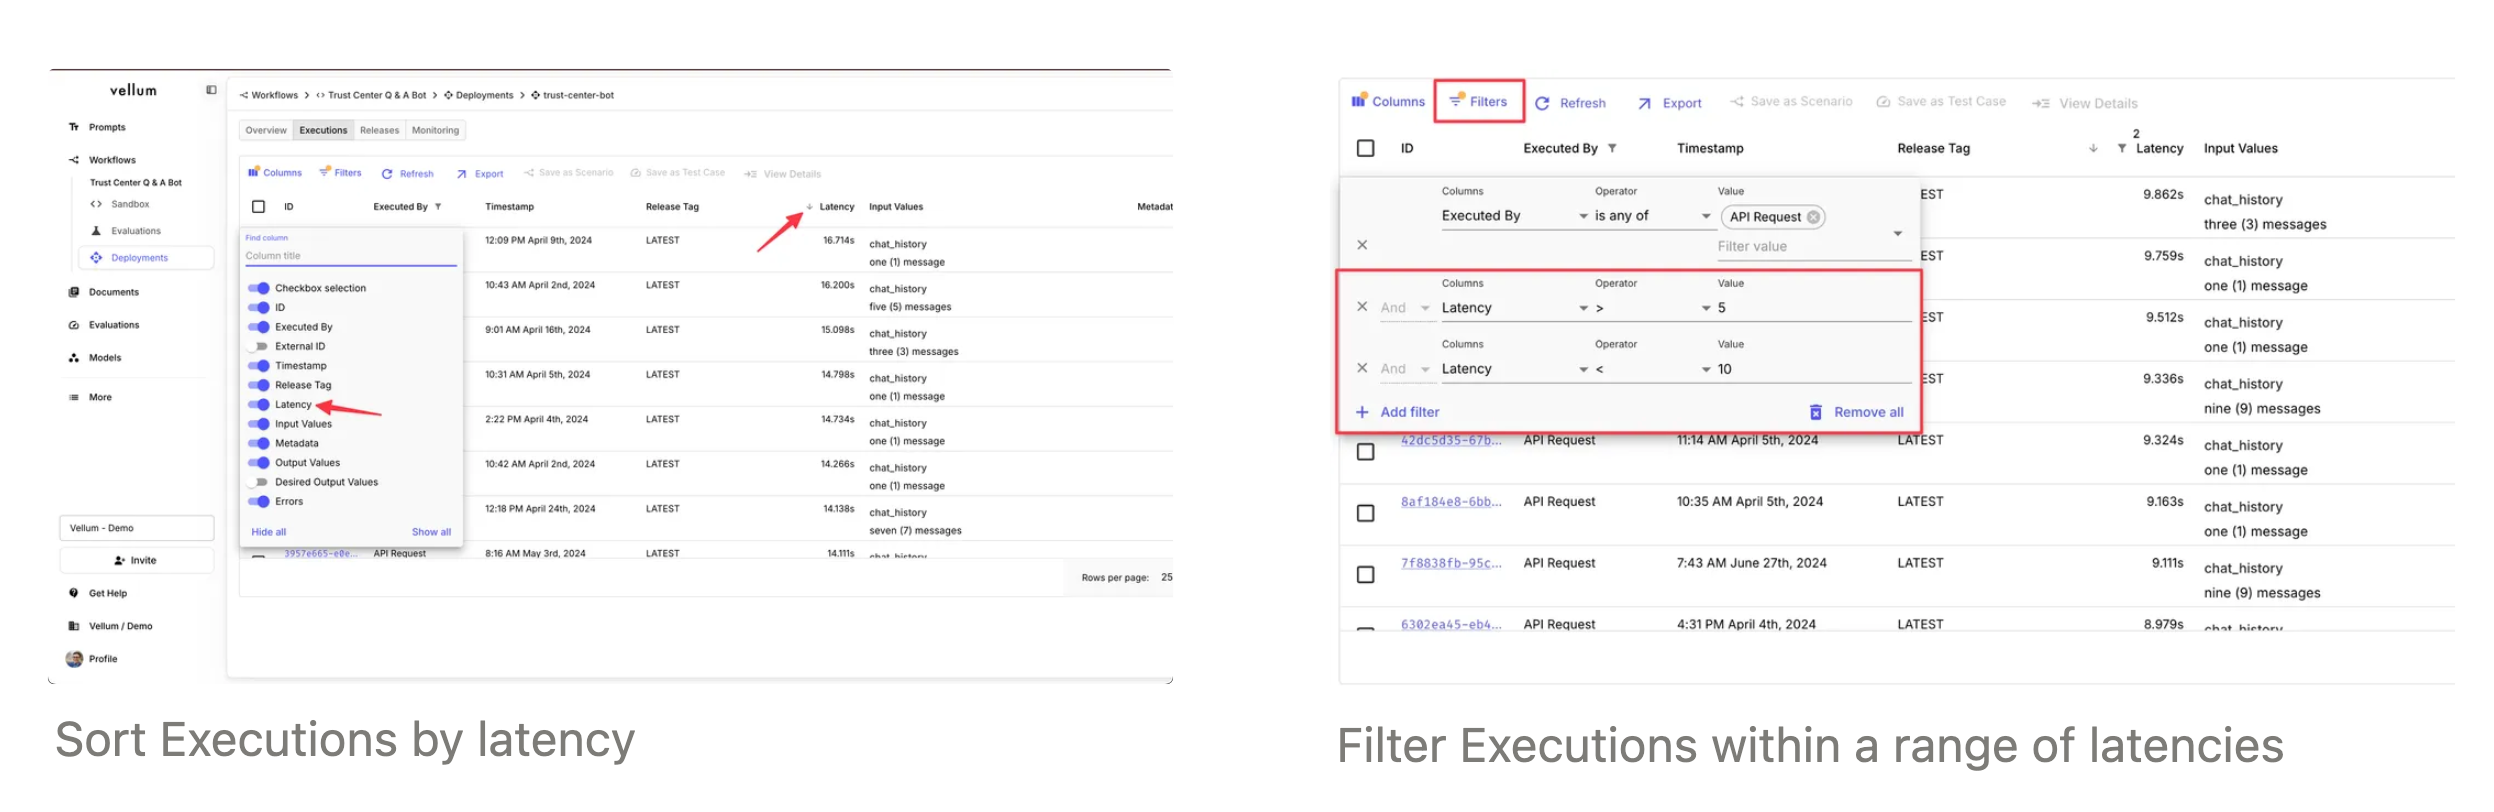The image size is (2494, 812).
Task: Toggle off Checkbox selection column
Action: tap(259, 288)
